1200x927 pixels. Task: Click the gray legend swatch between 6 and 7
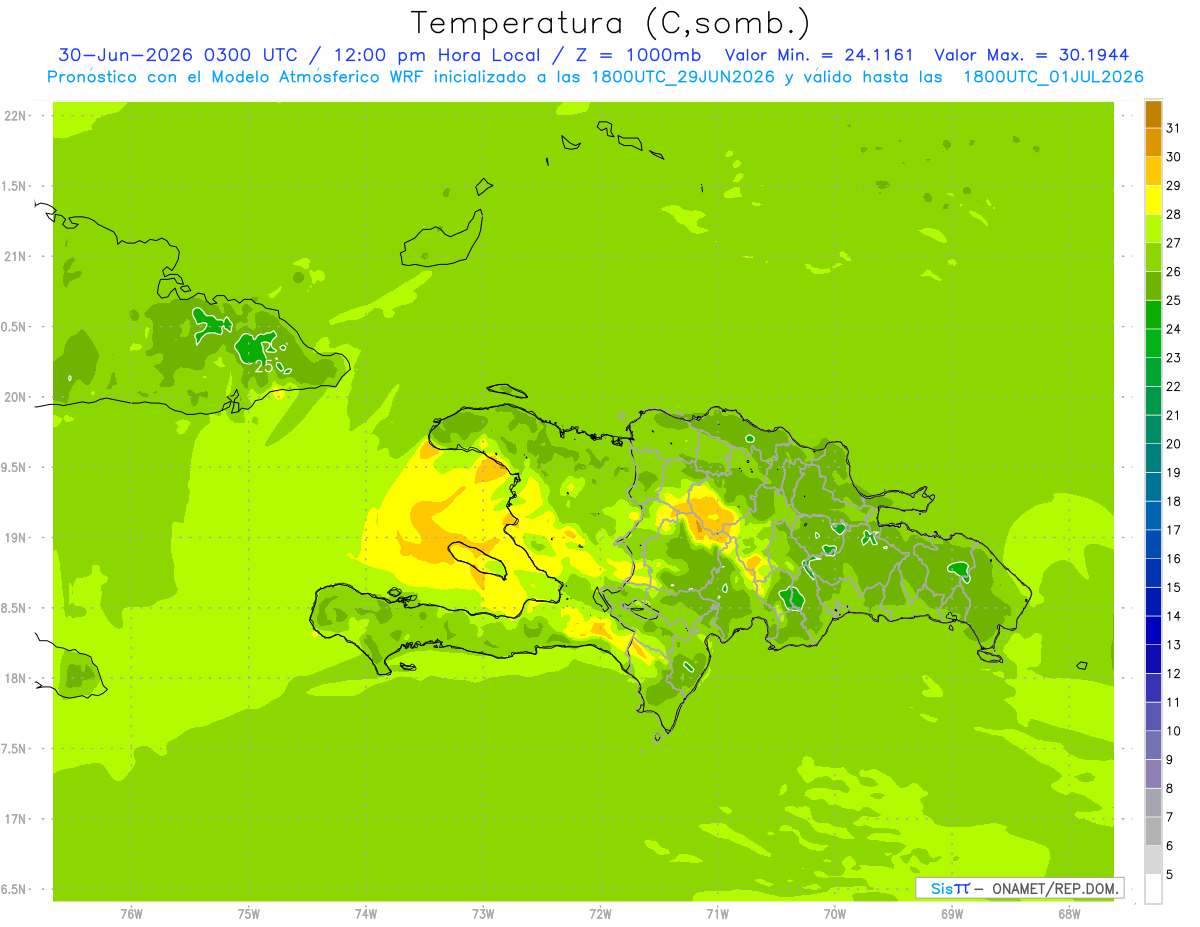[1153, 831]
